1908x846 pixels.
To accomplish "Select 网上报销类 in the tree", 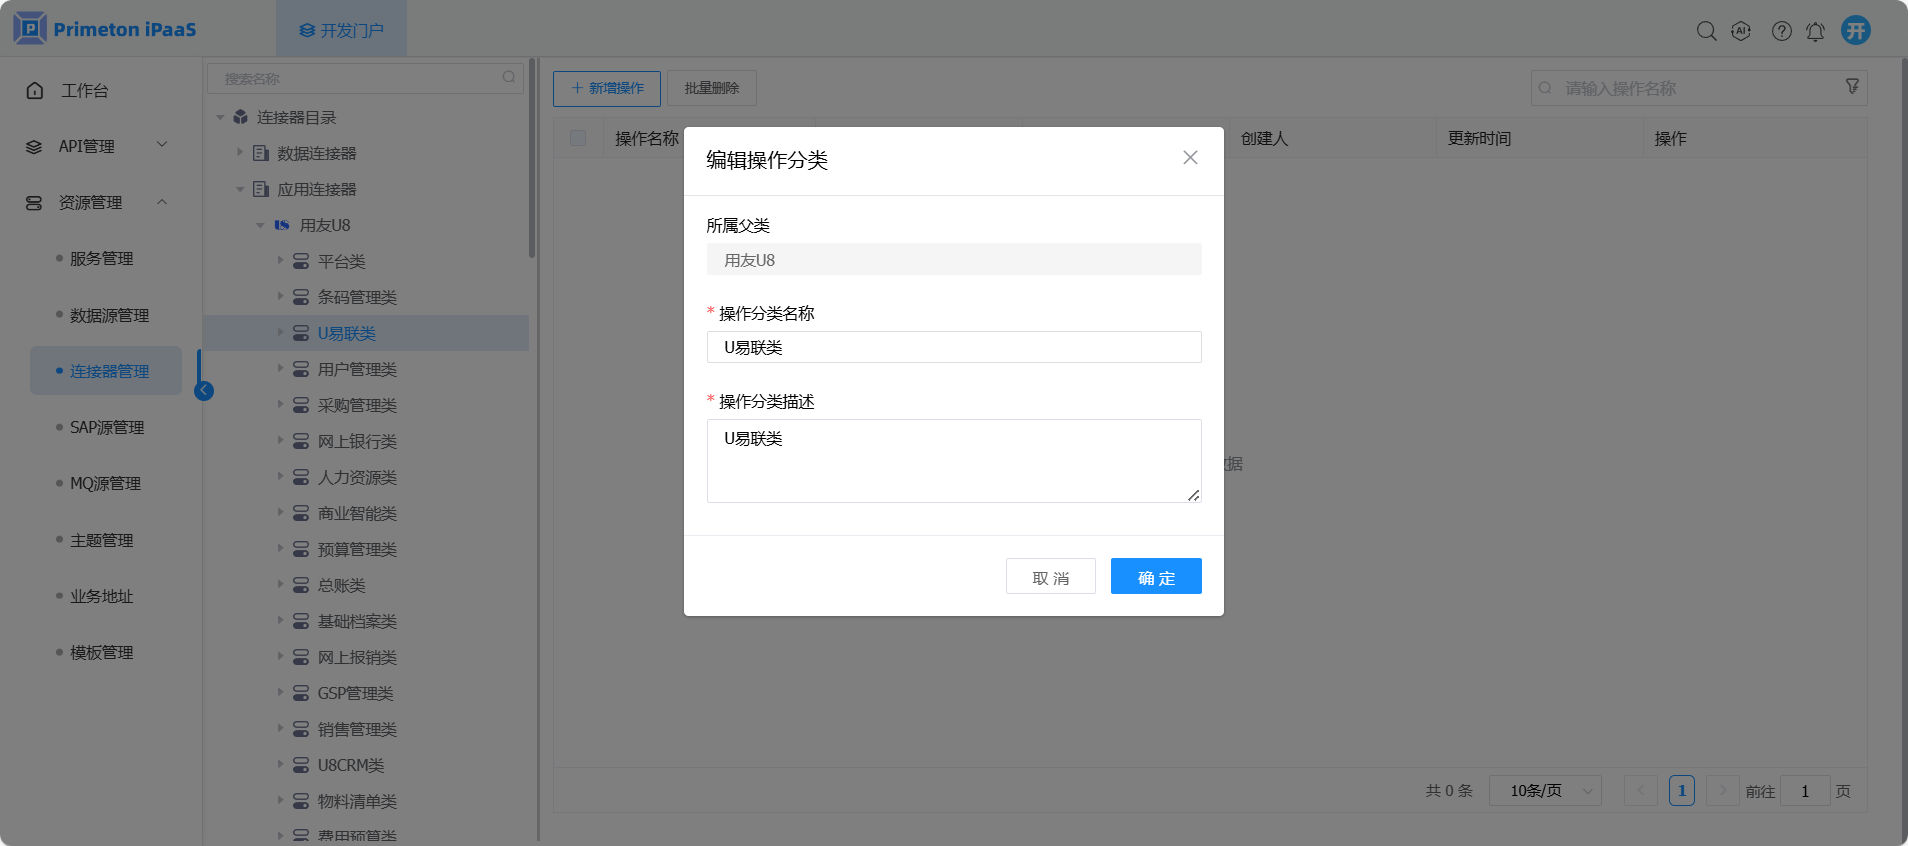I will click(357, 658).
